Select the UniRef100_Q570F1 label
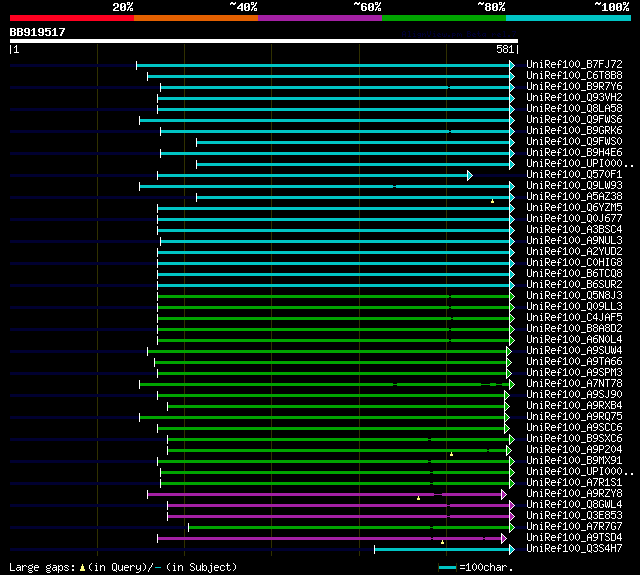This screenshot has height=575, width=640. 574,175
